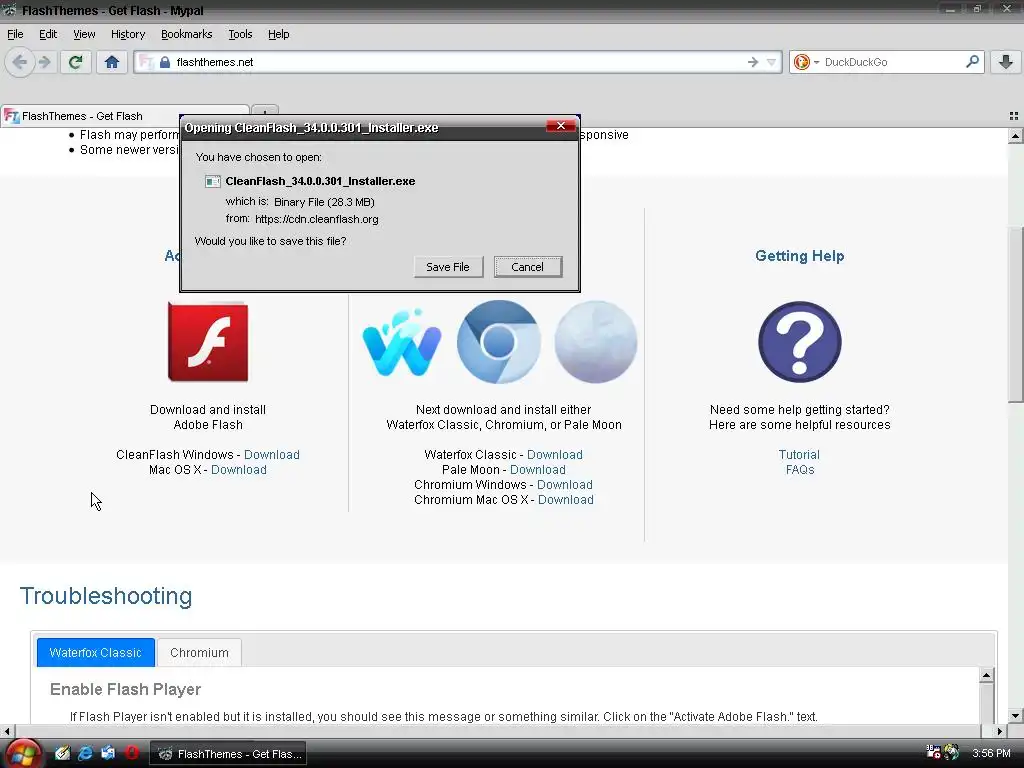
Task: Click CleanFlash Windows Download link
Action: (272, 455)
